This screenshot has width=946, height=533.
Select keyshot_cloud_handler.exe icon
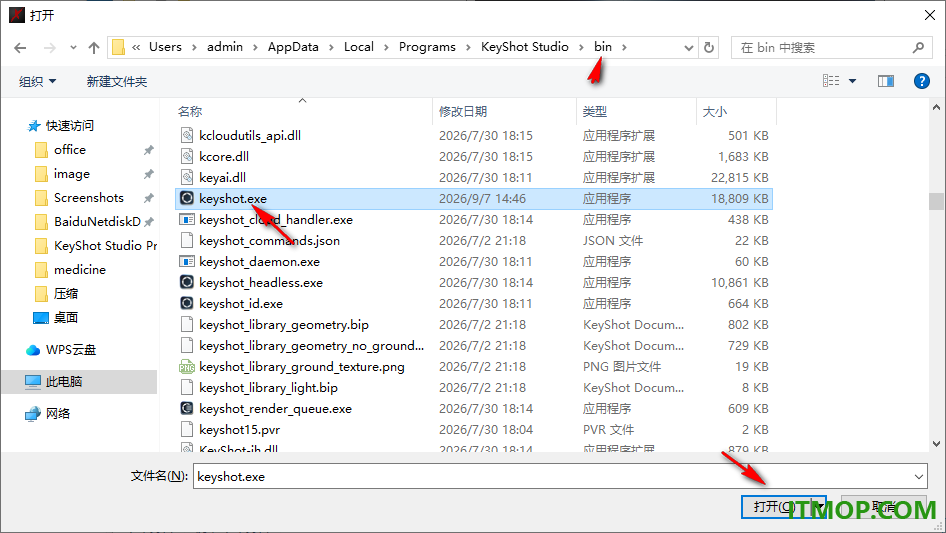point(187,219)
